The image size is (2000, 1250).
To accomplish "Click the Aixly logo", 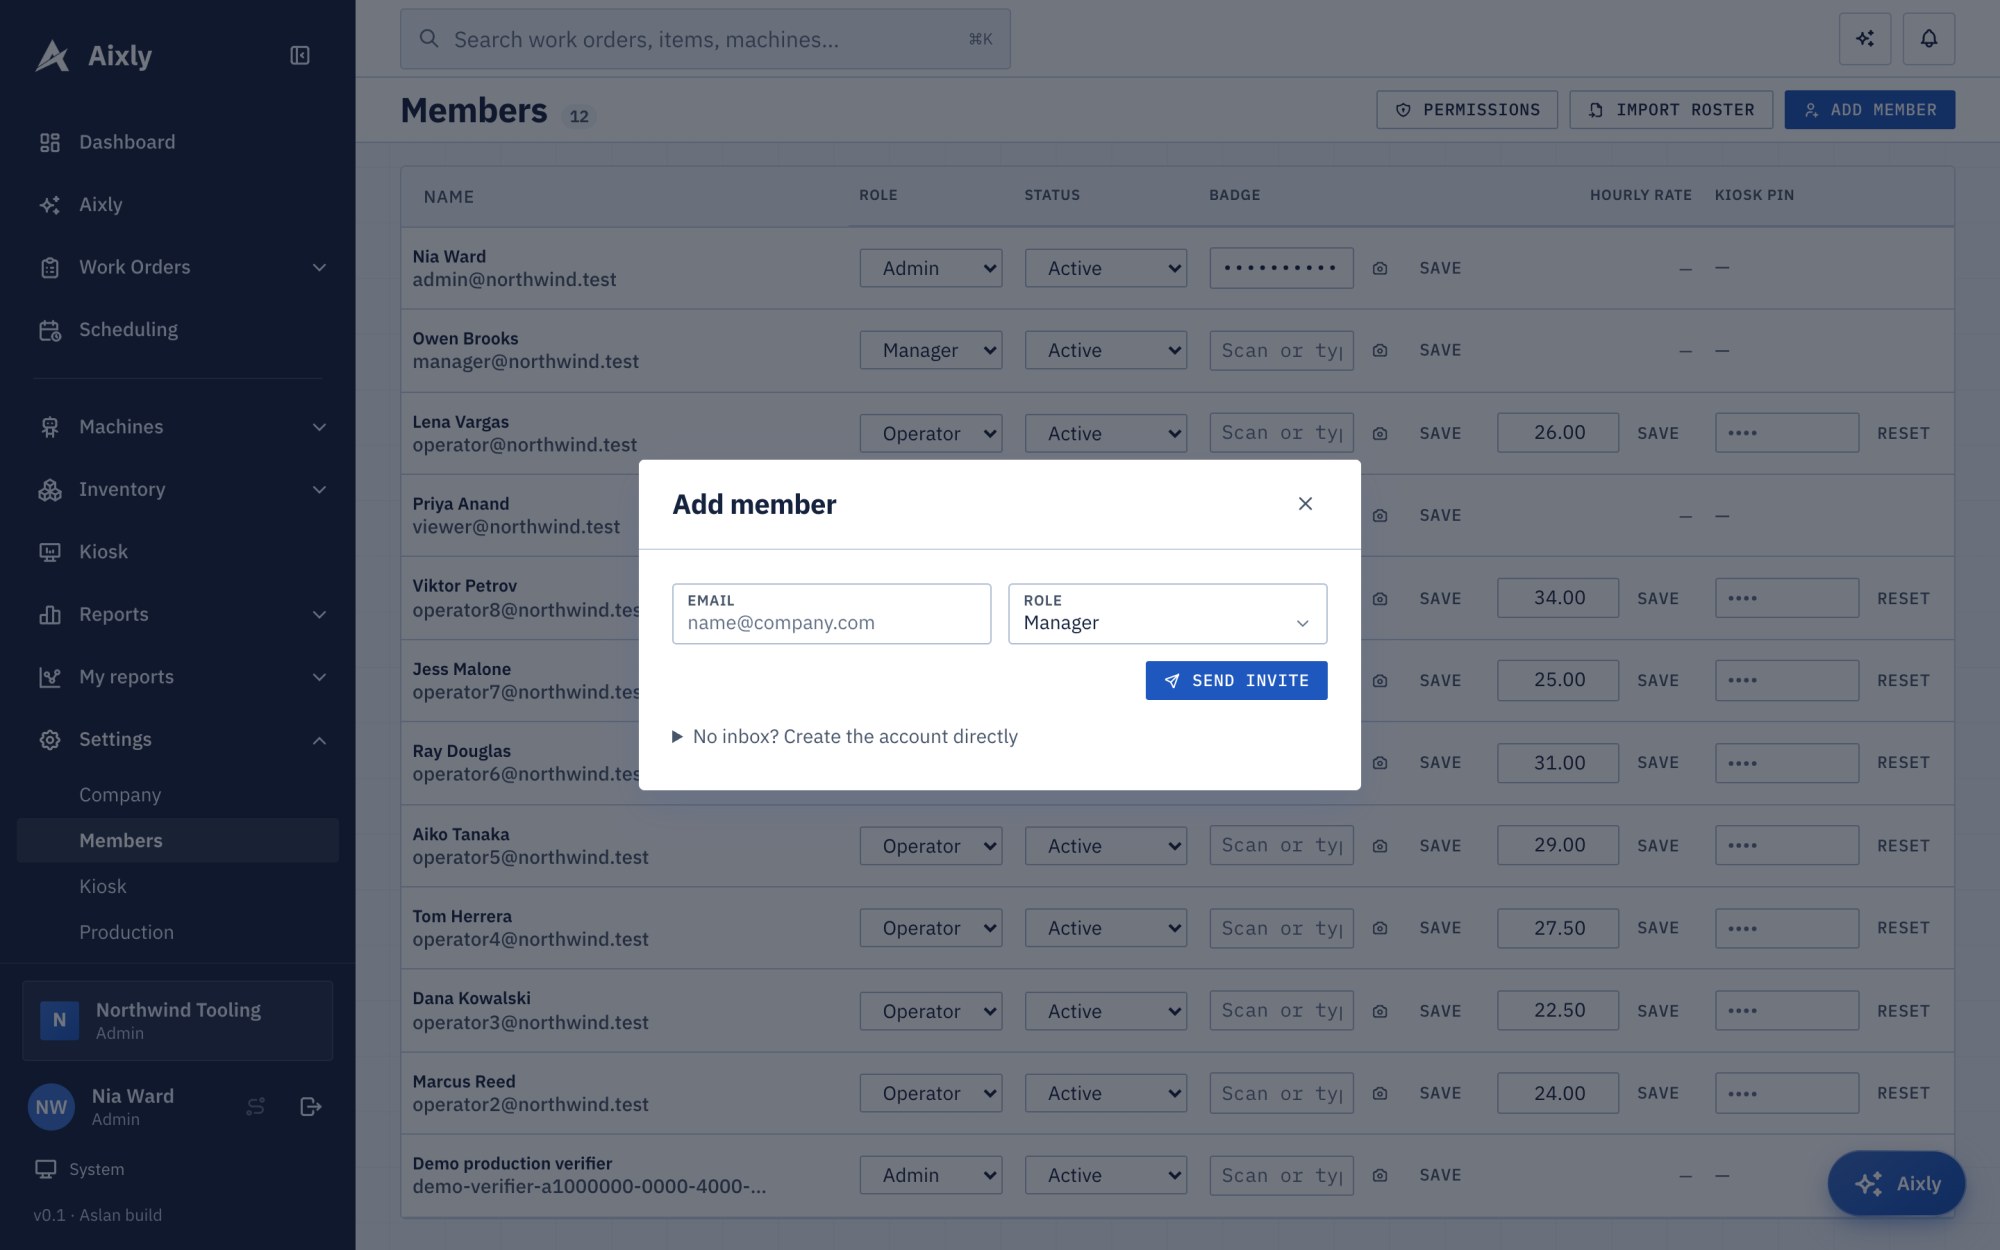I will coord(94,56).
